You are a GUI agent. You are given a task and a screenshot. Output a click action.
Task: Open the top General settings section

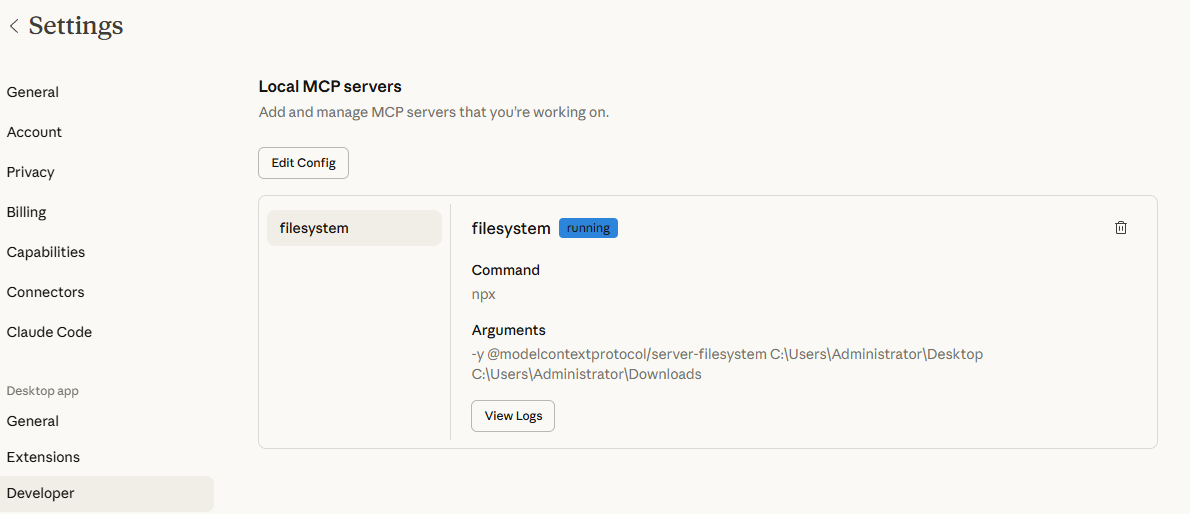click(33, 92)
